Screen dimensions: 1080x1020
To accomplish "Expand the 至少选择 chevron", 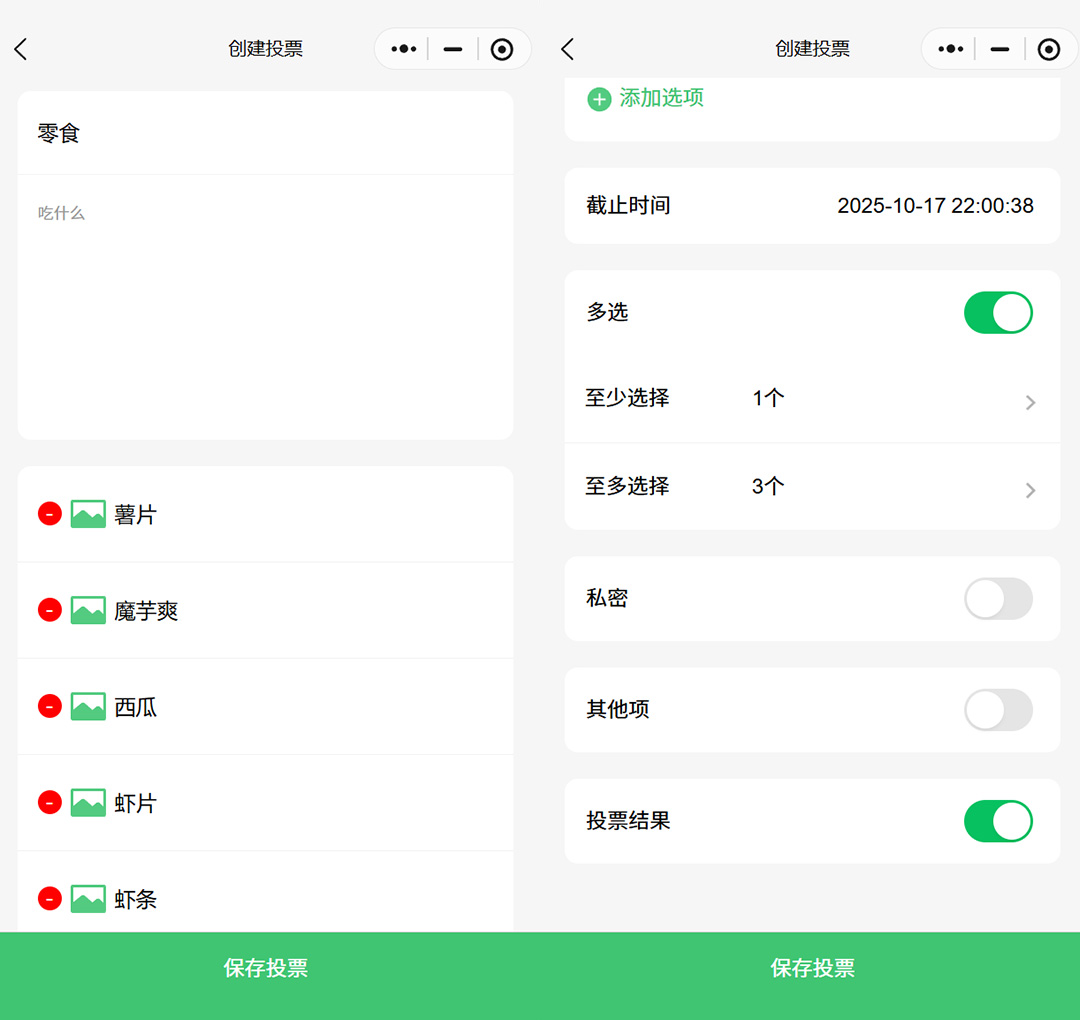I will (1030, 402).
